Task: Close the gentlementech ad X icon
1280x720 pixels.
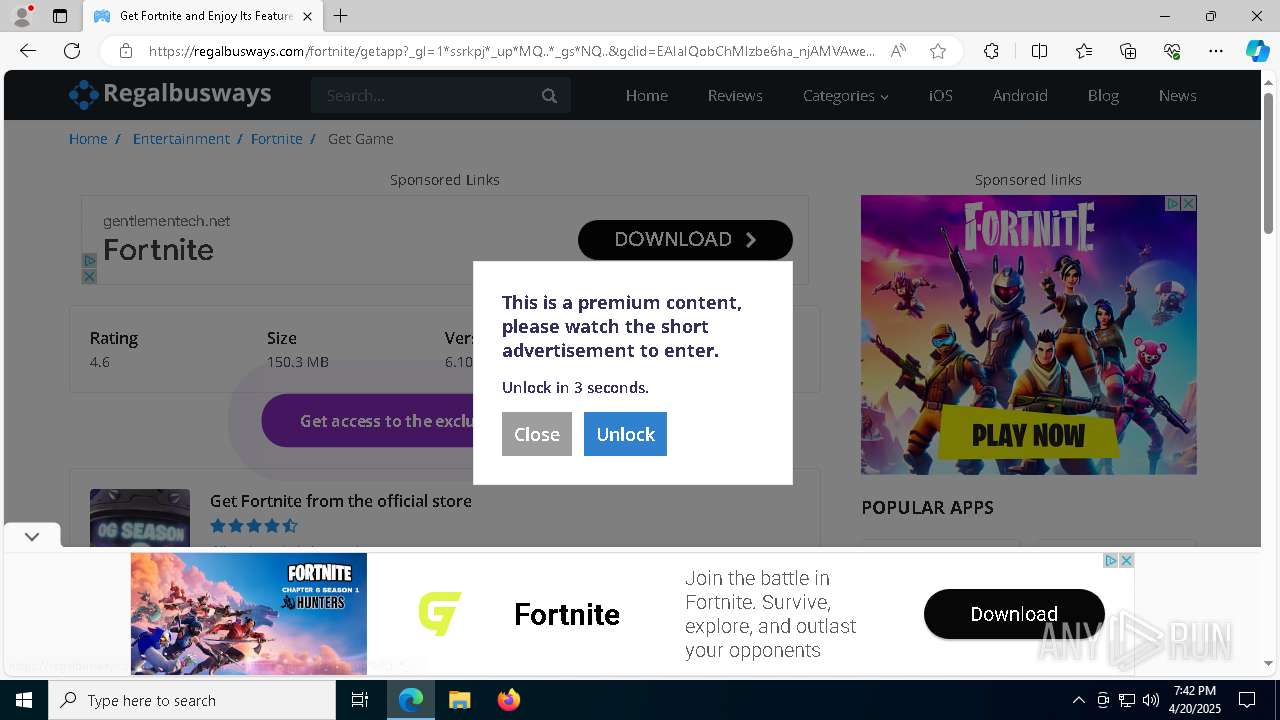Action: (x=89, y=276)
